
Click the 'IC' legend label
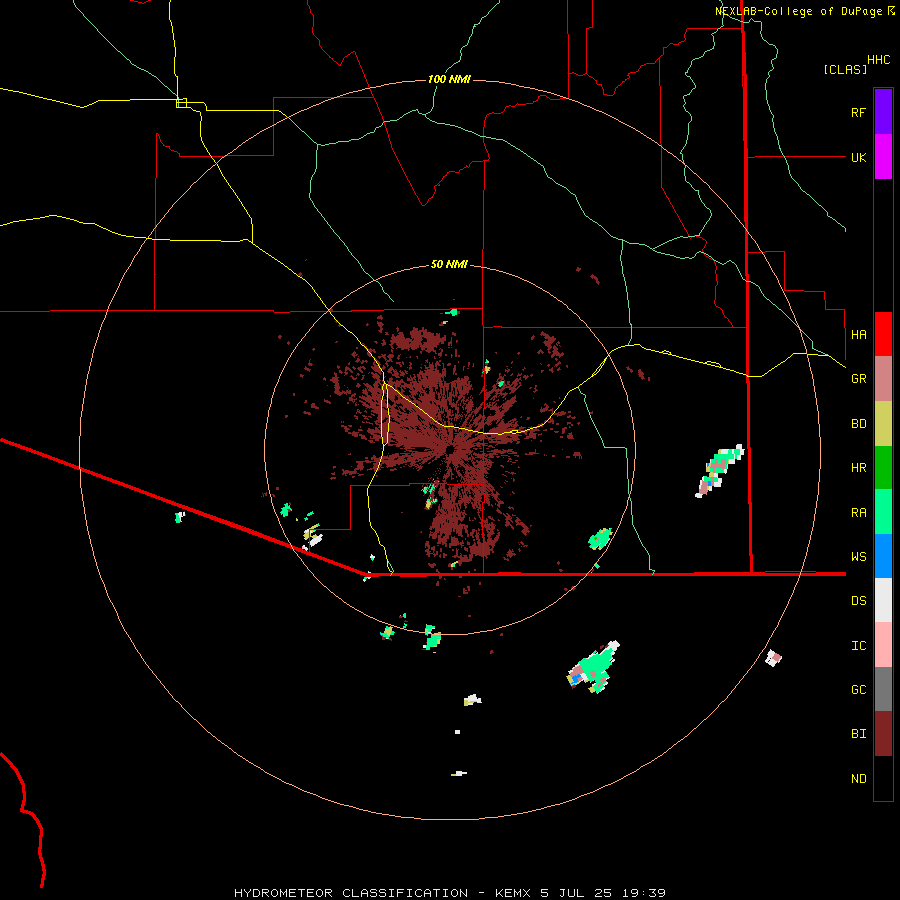click(858, 646)
